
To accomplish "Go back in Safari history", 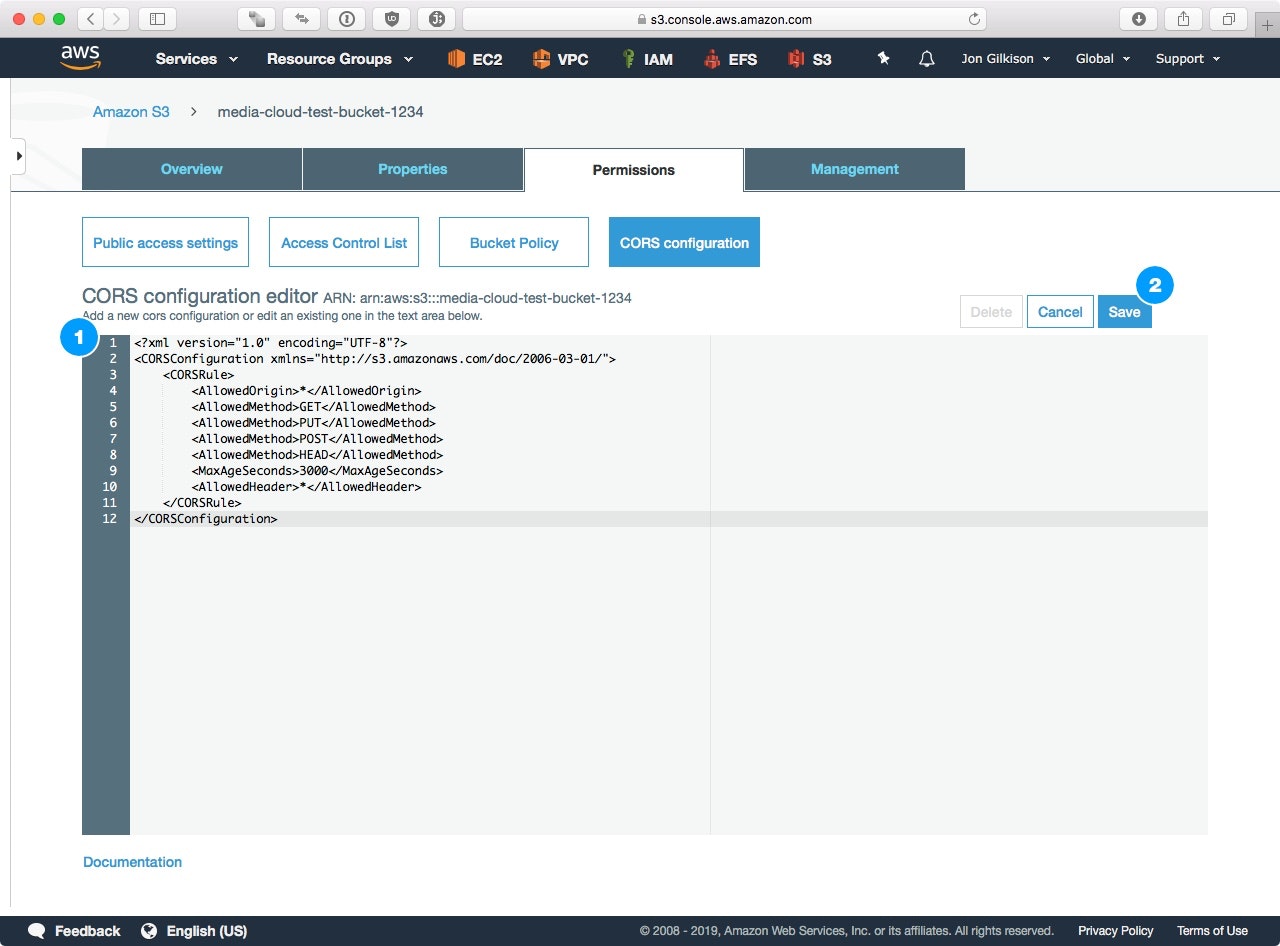I will tap(91, 19).
